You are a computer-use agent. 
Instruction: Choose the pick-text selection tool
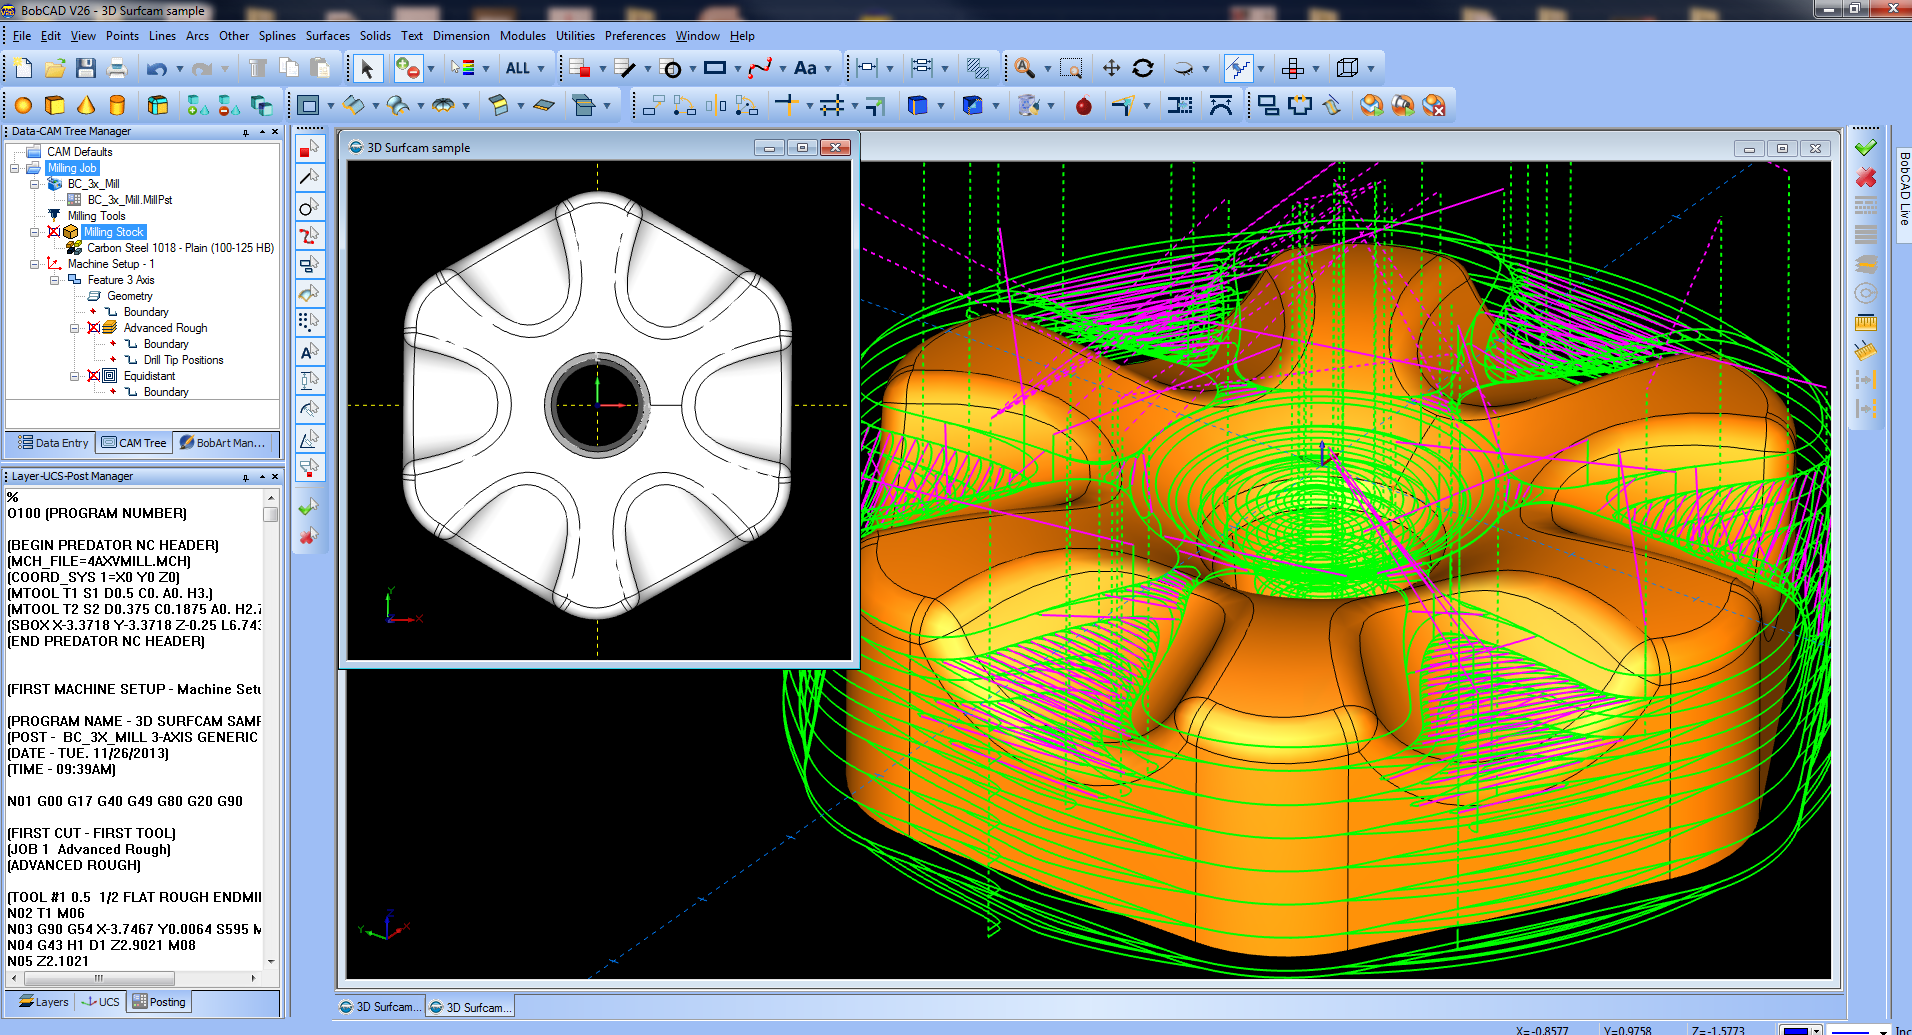tap(309, 352)
